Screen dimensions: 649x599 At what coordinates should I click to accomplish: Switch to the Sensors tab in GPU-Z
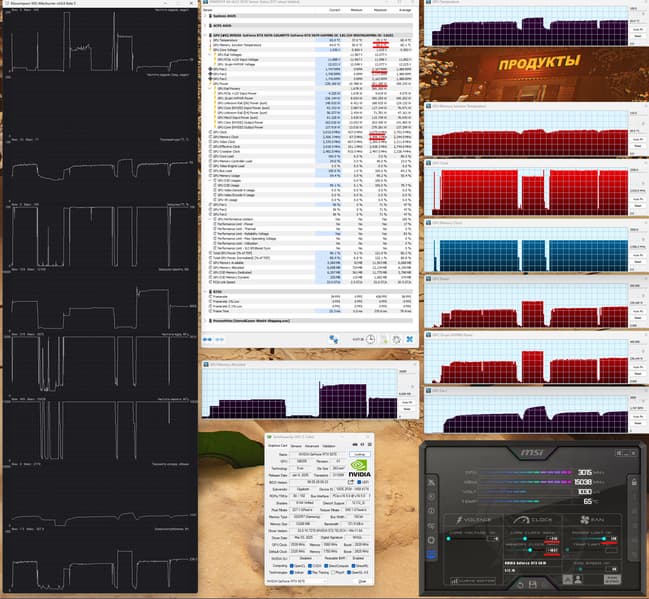296,446
